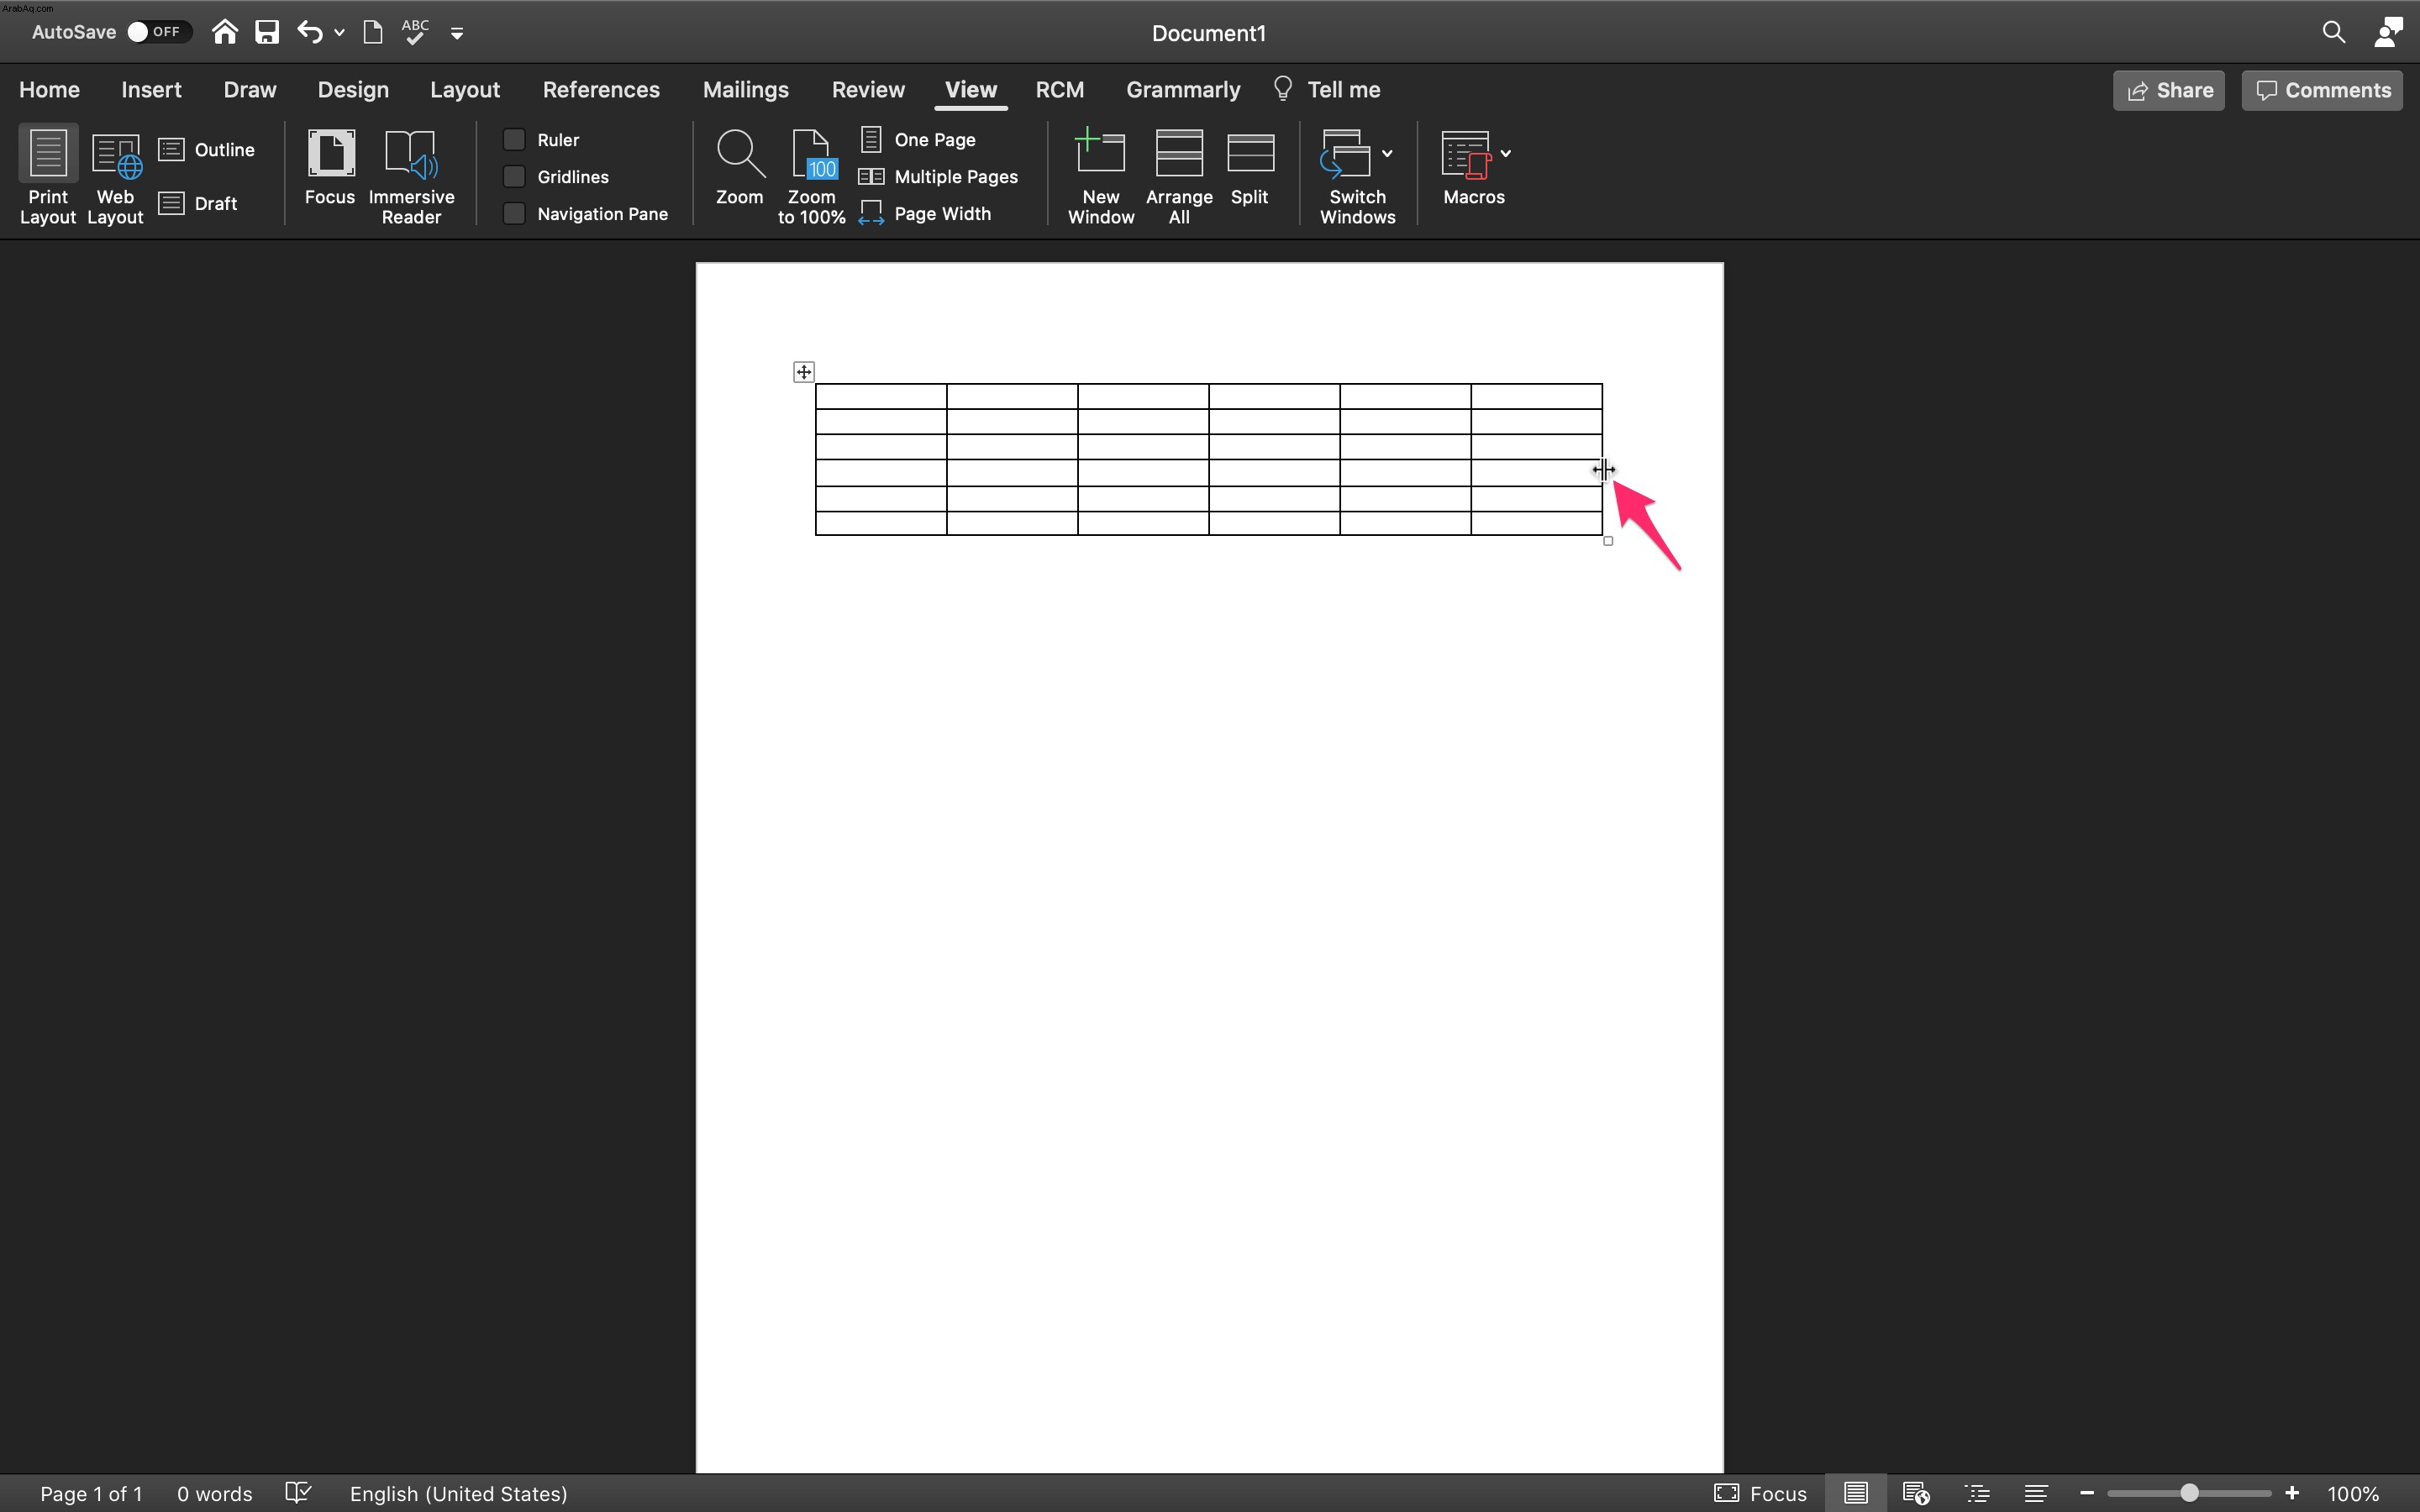Image resolution: width=2420 pixels, height=1512 pixels.
Task: Show Multiple Pages view
Action: [939, 176]
